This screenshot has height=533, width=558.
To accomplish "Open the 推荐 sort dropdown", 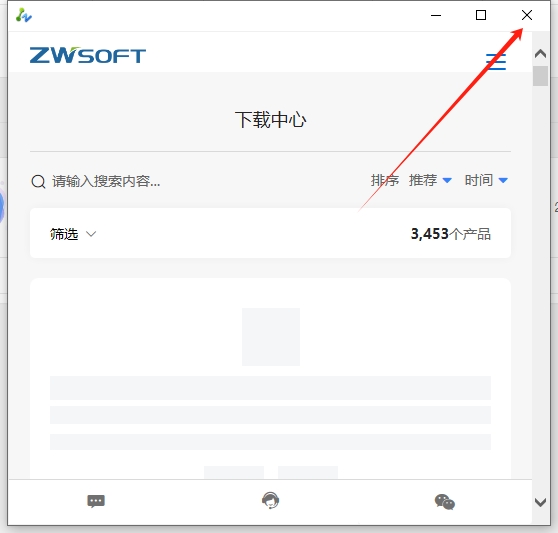I will 430,180.
